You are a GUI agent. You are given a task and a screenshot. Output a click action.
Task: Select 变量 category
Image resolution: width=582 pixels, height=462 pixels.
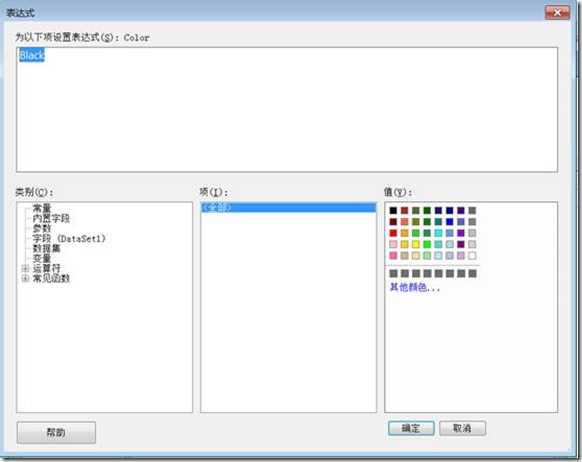coord(42,258)
